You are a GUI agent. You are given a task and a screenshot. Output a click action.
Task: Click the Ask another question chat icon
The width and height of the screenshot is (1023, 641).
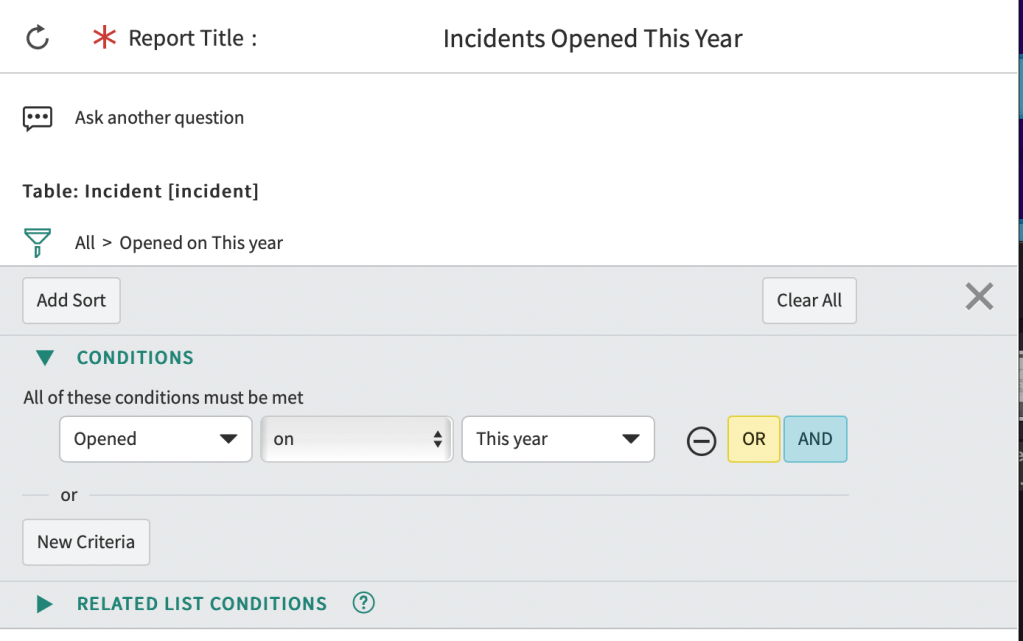(x=37, y=118)
